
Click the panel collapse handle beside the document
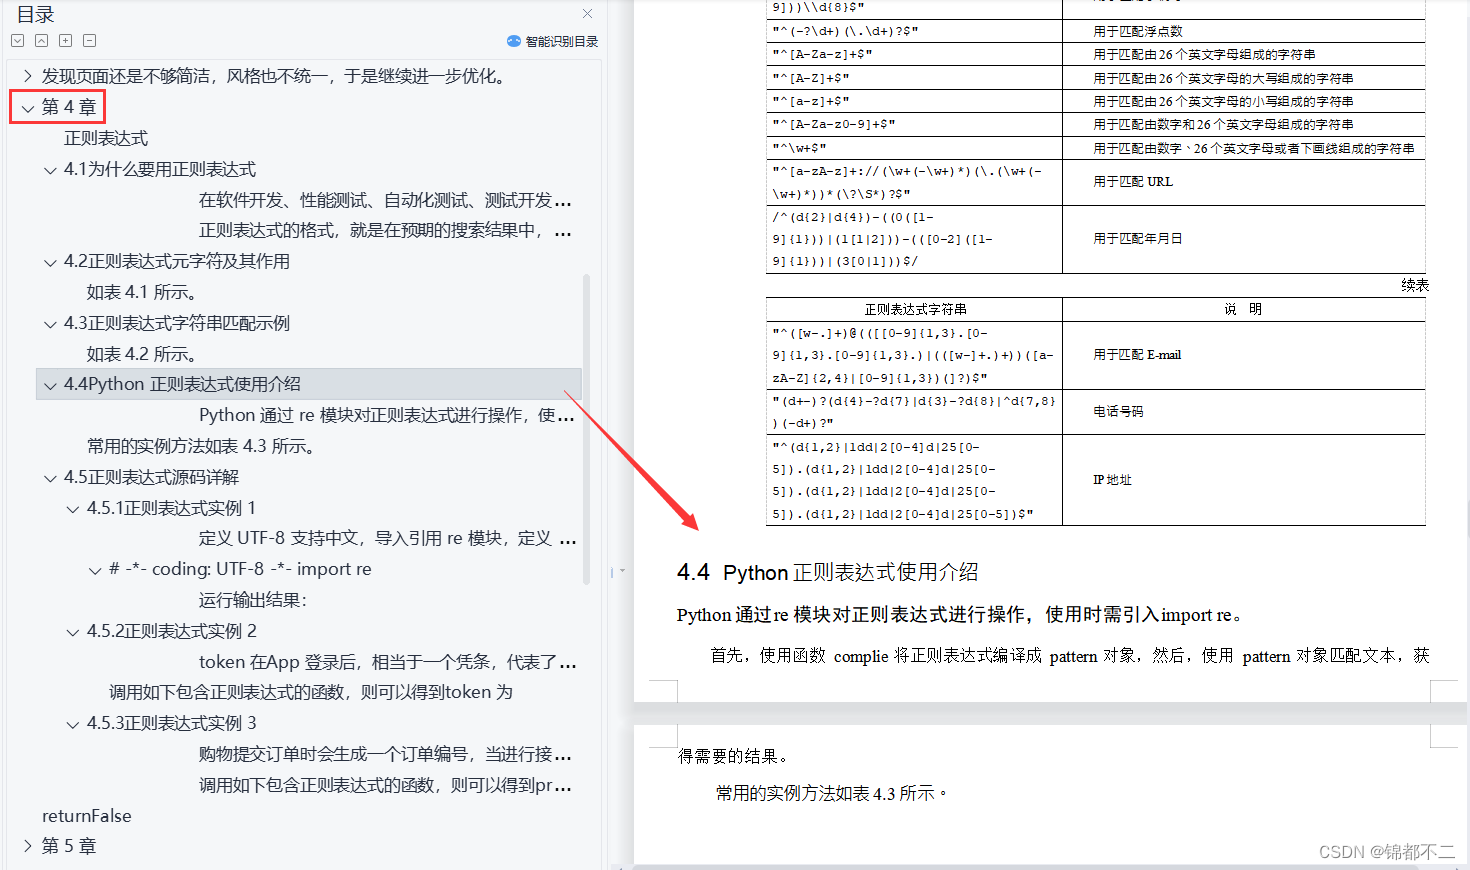[611, 570]
